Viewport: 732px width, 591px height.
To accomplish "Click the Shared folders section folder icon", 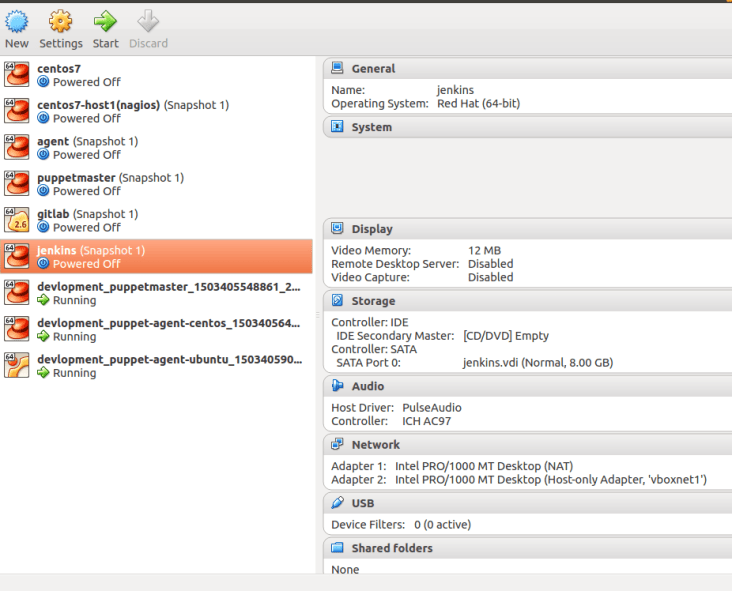I will 337,548.
